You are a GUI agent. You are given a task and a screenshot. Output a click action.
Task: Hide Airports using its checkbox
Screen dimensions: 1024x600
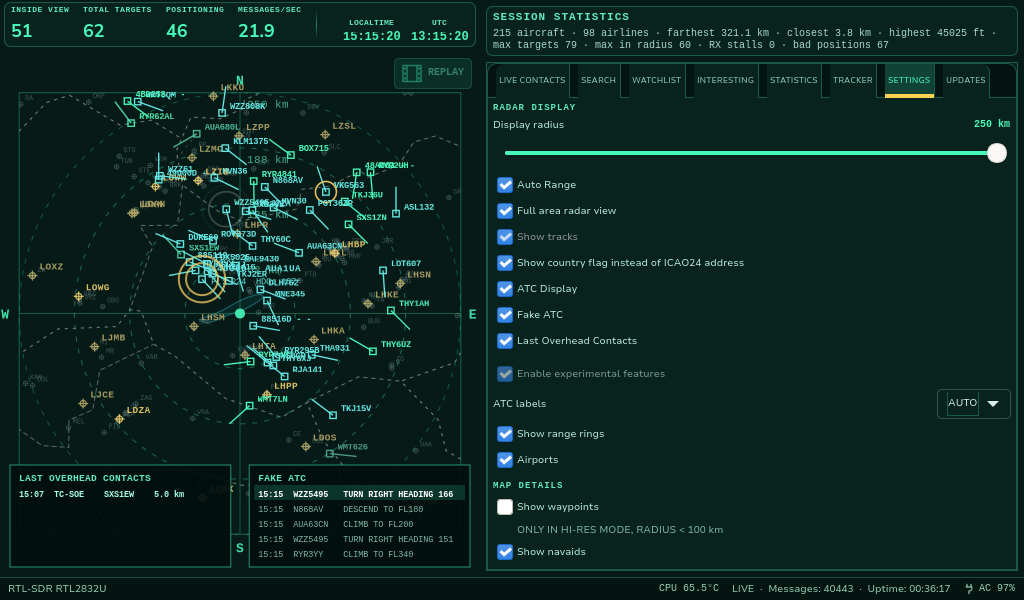pyautogui.click(x=505, y=460)
